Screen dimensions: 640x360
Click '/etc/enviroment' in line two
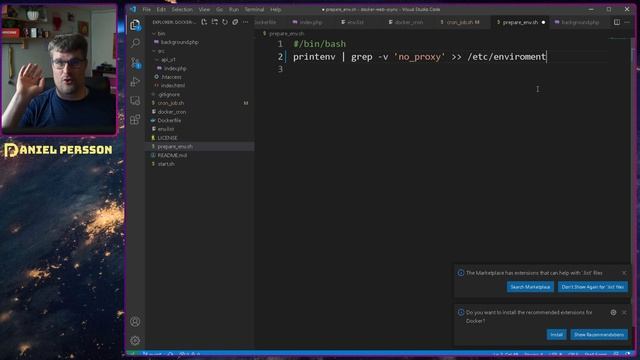(506, 57)
